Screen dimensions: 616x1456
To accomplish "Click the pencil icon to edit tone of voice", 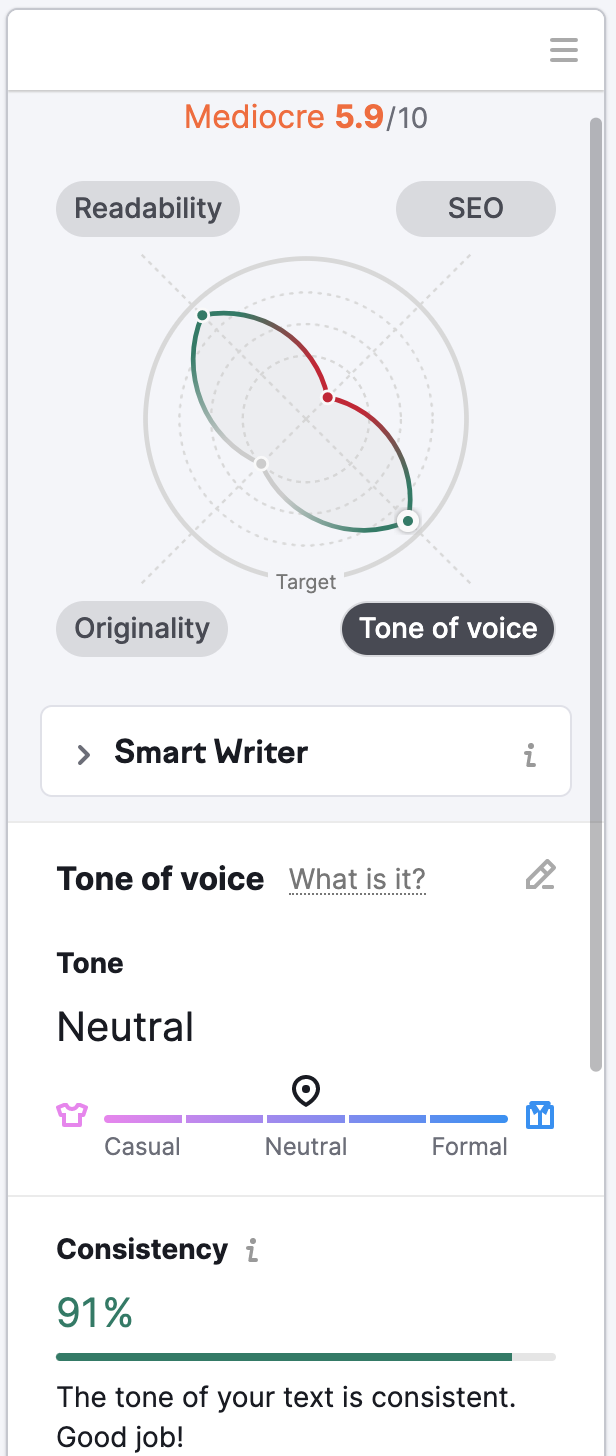I will [x=540, y=875].
